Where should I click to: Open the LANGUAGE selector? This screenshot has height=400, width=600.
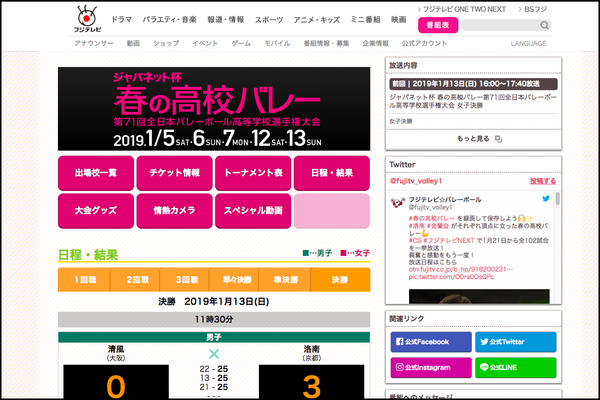point(527,44)
